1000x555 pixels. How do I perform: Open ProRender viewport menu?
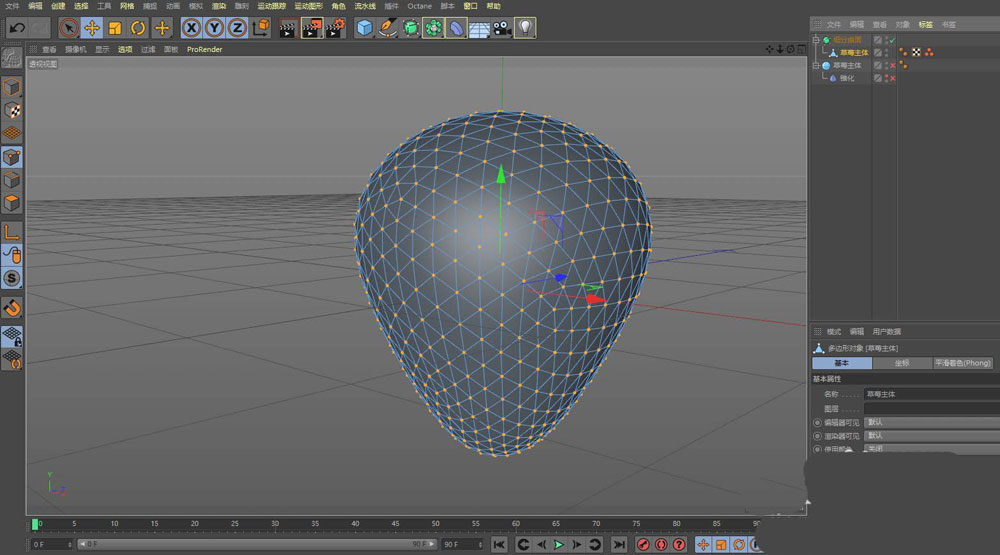pyautogui.click(x=204, y=49)
